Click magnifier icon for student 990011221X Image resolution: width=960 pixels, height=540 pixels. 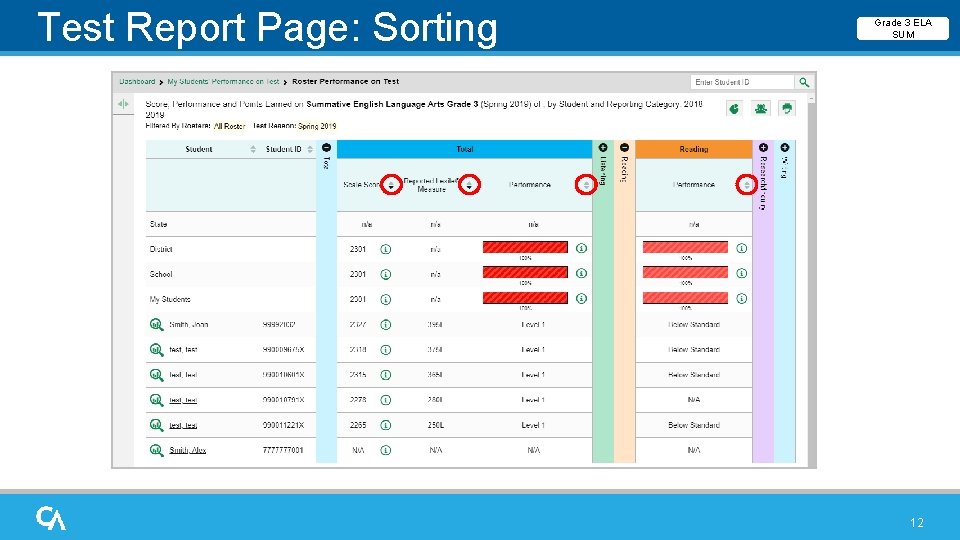click(157, 425)
